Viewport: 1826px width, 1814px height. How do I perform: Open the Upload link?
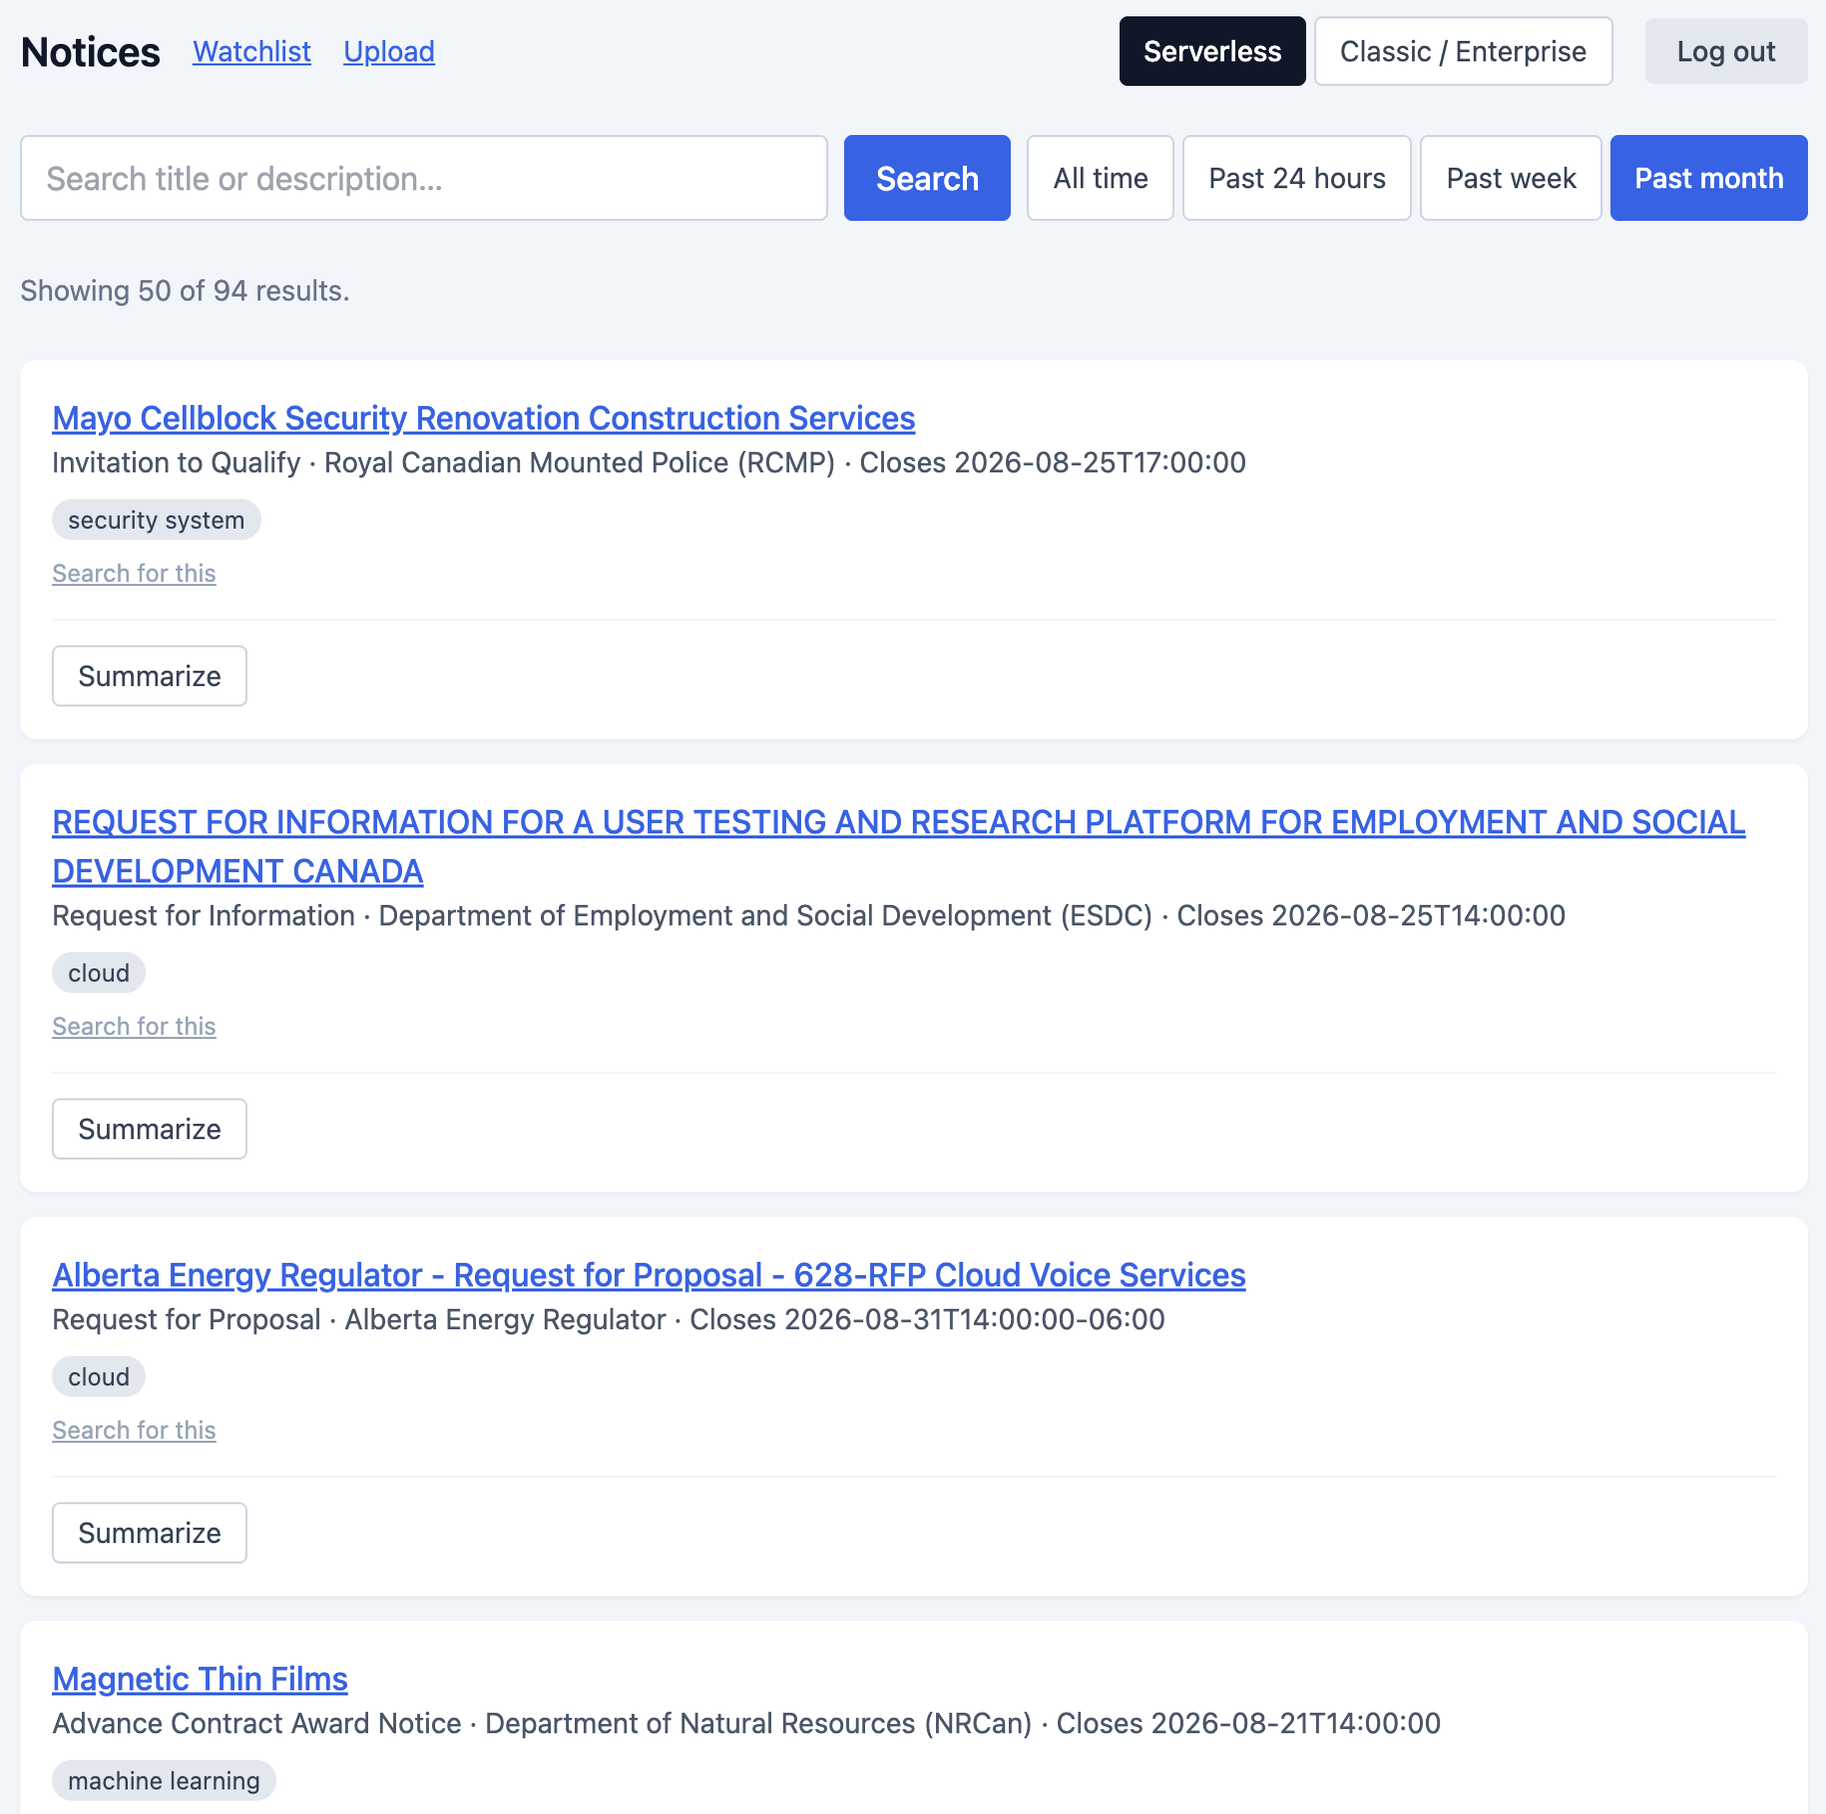point(389,51)
